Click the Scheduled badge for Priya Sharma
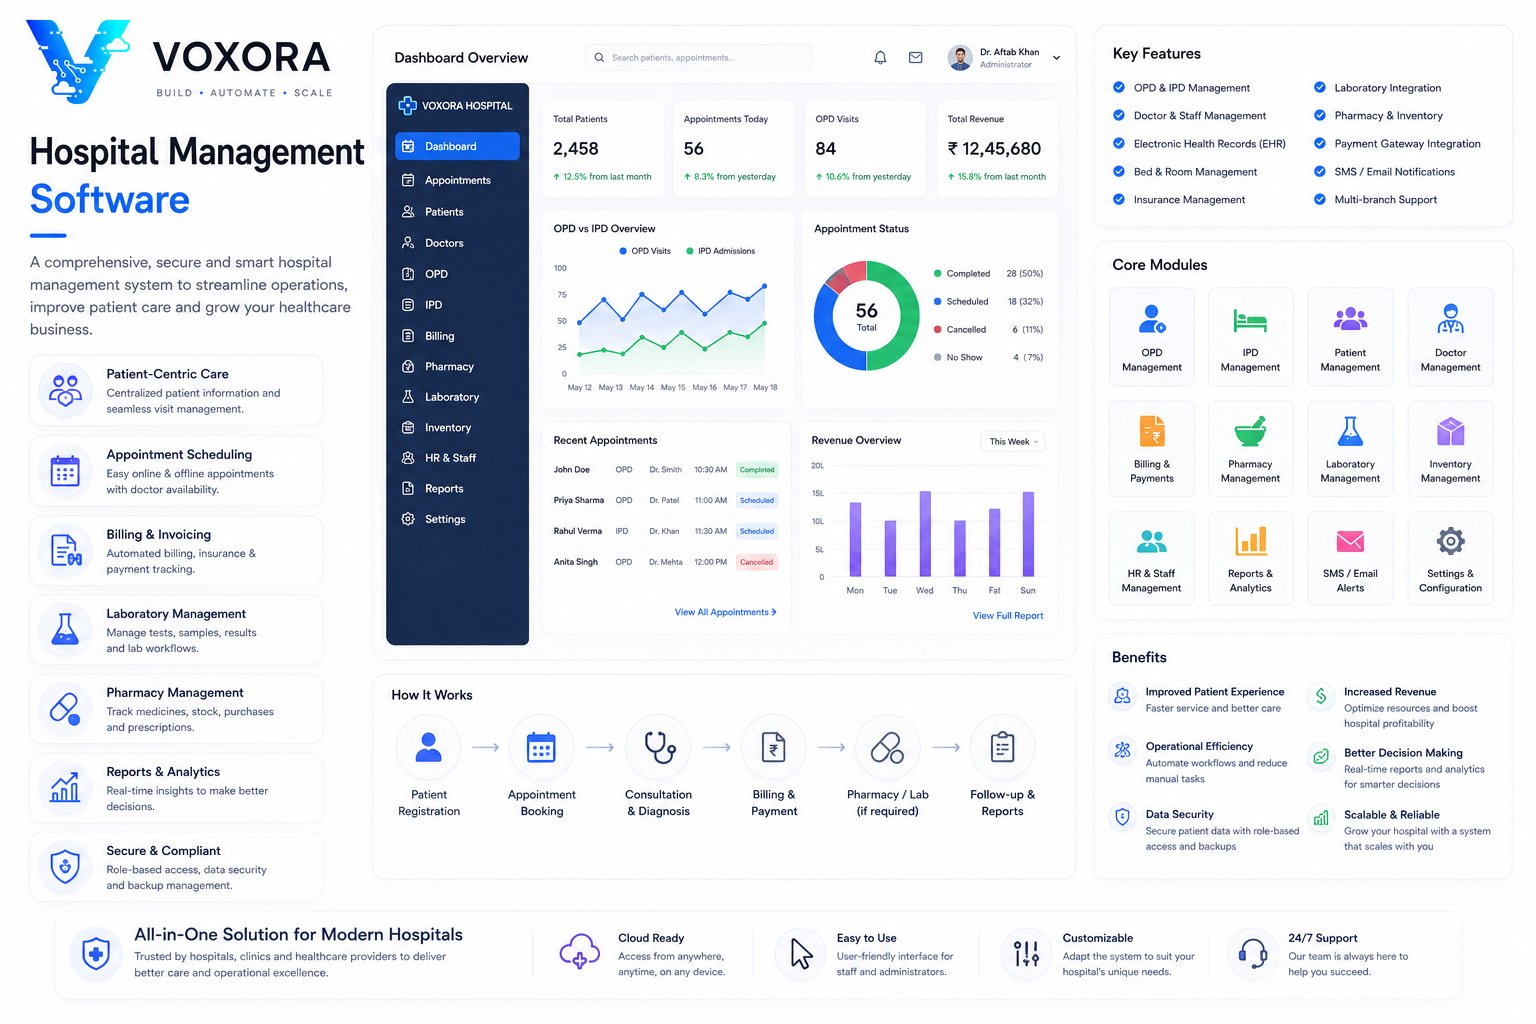Screen dimensions: 1536x1024 757,500
